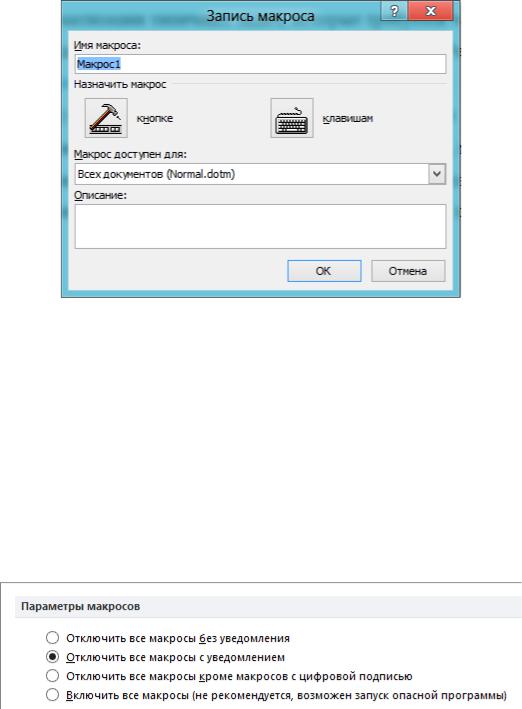Focus the Имя макроса text field
The width and height of the screenshot is (522, 709).
(260, 64)
